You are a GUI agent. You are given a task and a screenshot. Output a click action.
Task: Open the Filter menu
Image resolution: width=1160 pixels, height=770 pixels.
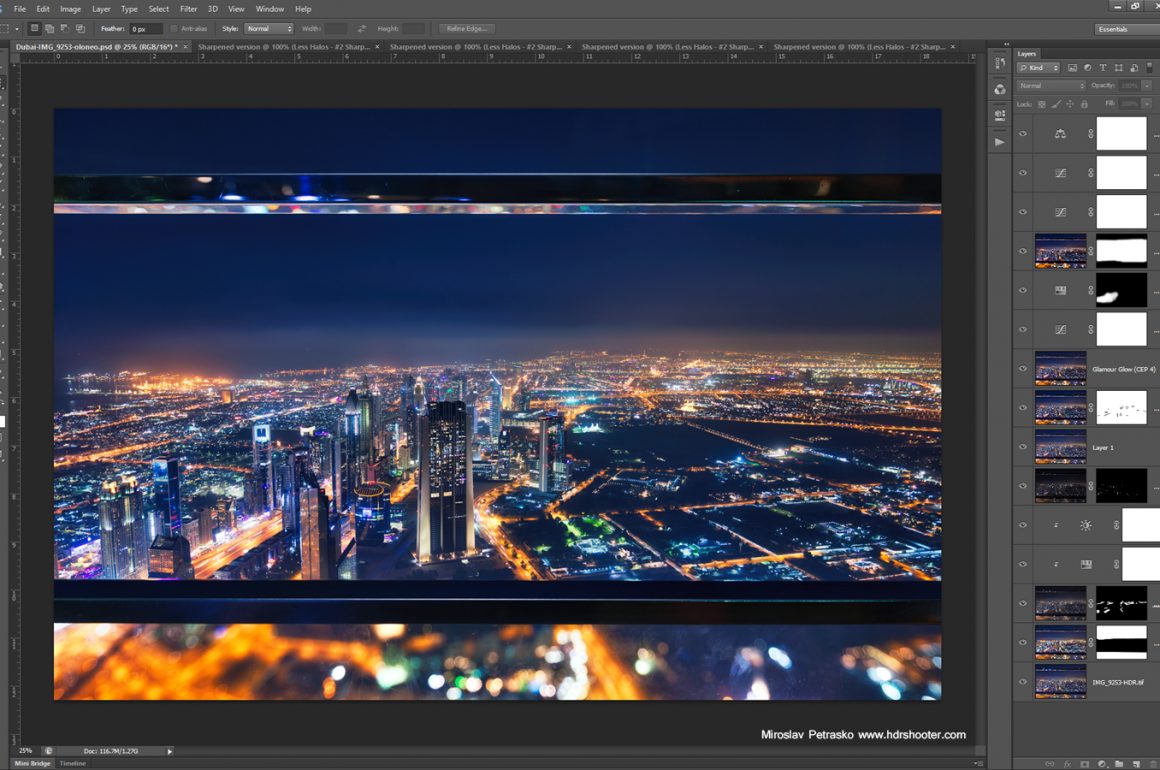click(x=188, y=9)
